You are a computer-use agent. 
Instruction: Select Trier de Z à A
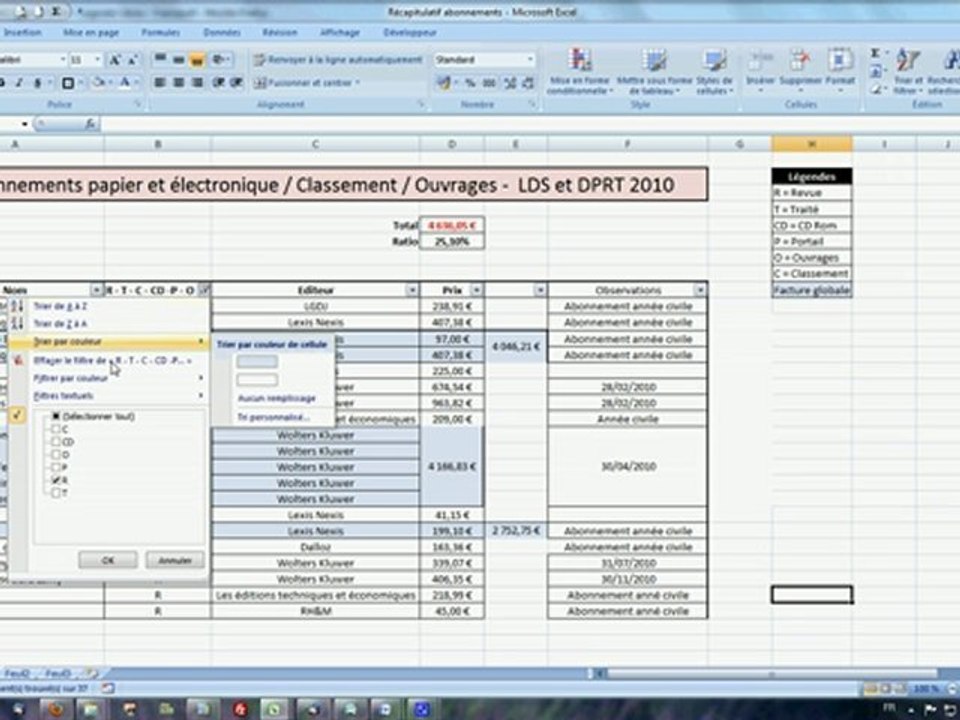[x=59, y=323]
